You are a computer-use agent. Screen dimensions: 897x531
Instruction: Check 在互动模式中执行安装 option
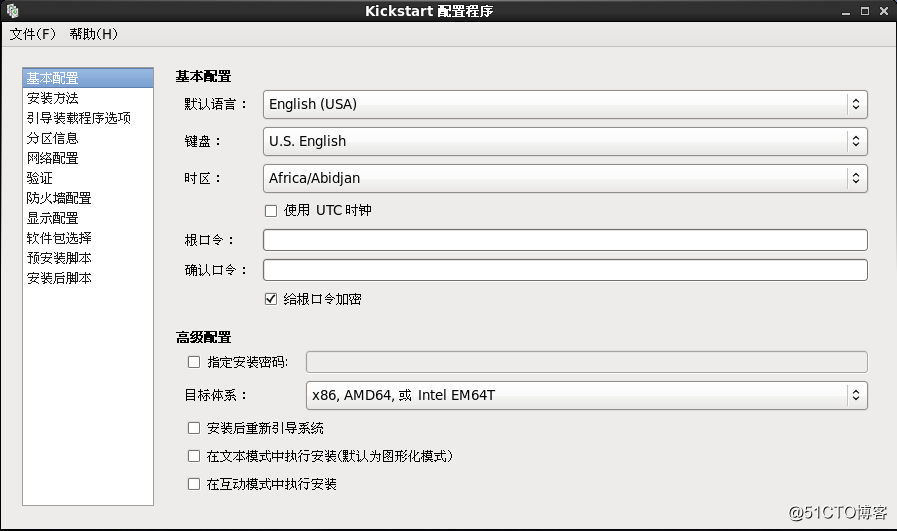[194, 484]
